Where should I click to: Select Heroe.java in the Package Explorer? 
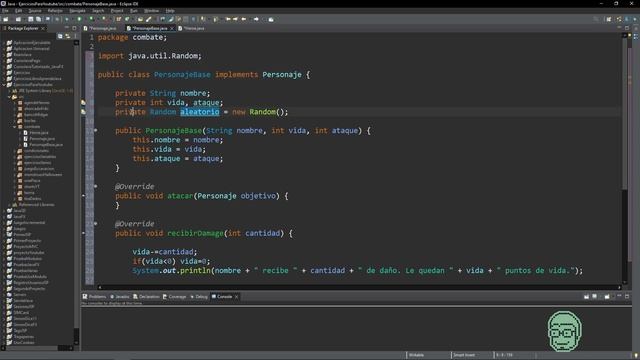[x=36, y=133]
